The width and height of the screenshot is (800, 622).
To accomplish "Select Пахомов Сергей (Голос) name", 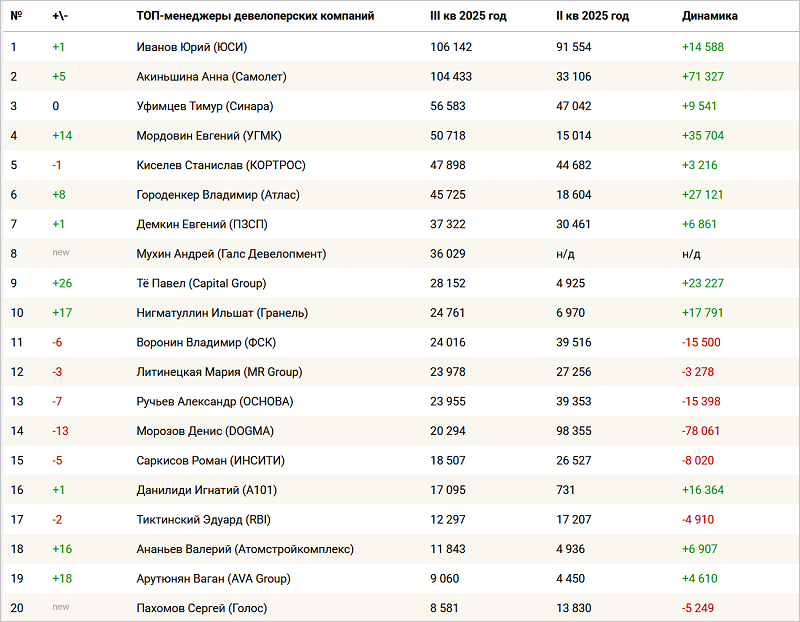I will click(201, 608).
